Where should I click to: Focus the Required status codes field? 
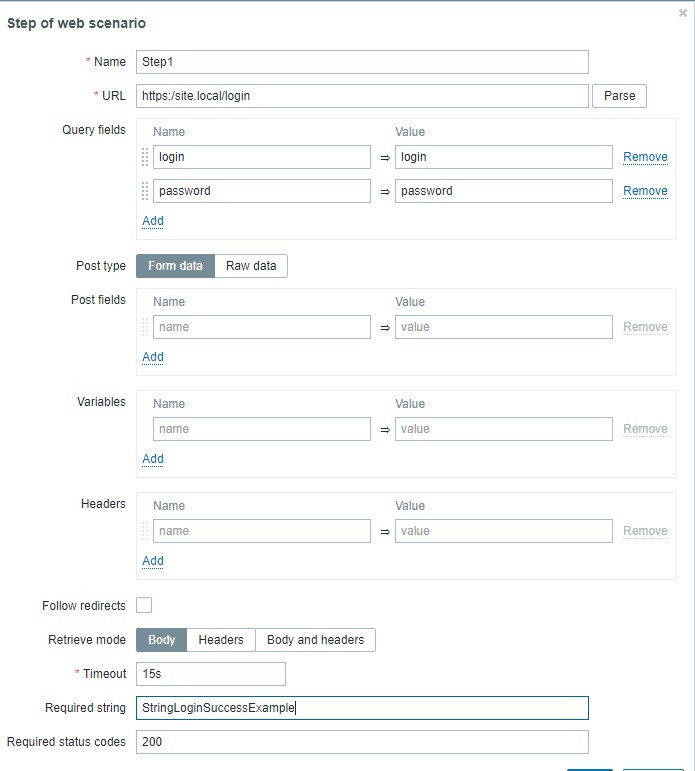(362, 742)
